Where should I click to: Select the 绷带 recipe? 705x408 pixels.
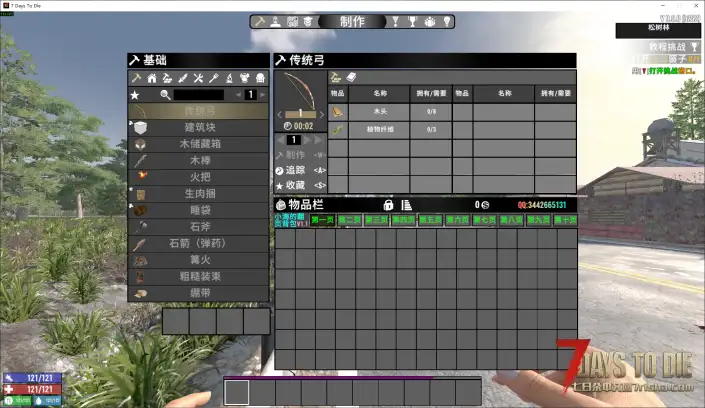[x=199, y=293]
